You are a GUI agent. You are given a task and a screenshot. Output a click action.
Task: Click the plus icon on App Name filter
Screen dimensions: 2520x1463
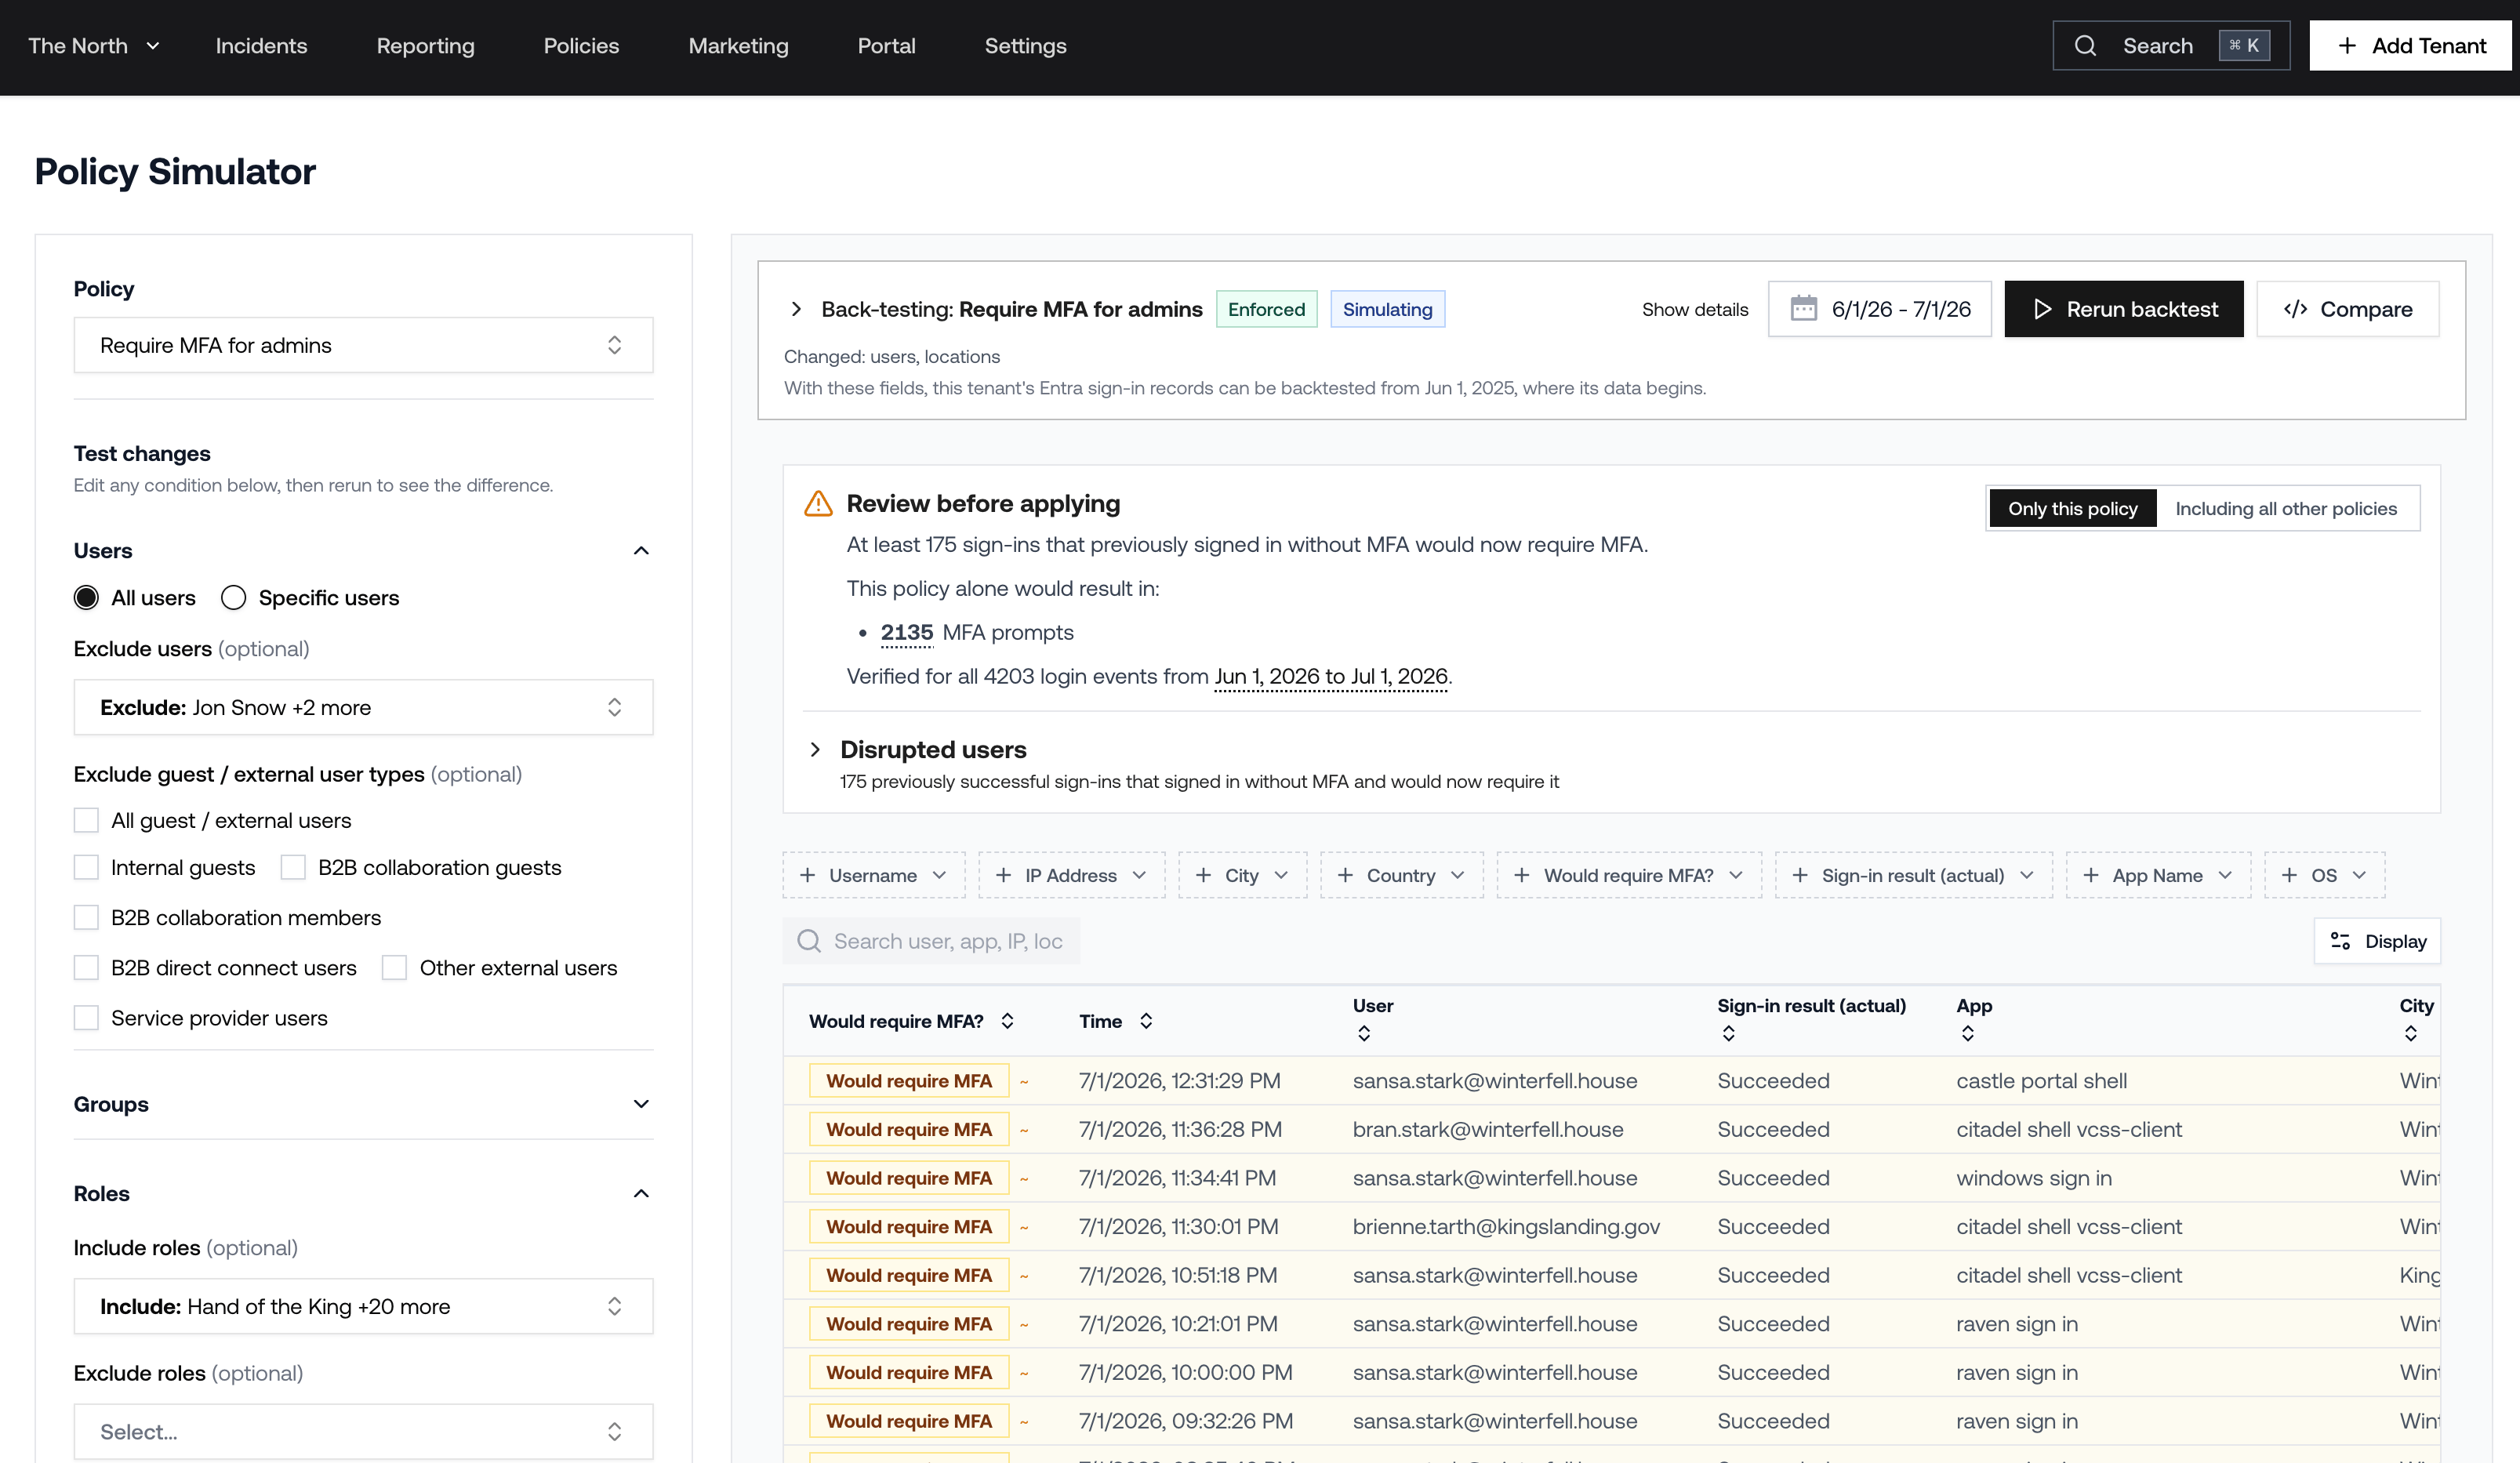(2090, 875)
